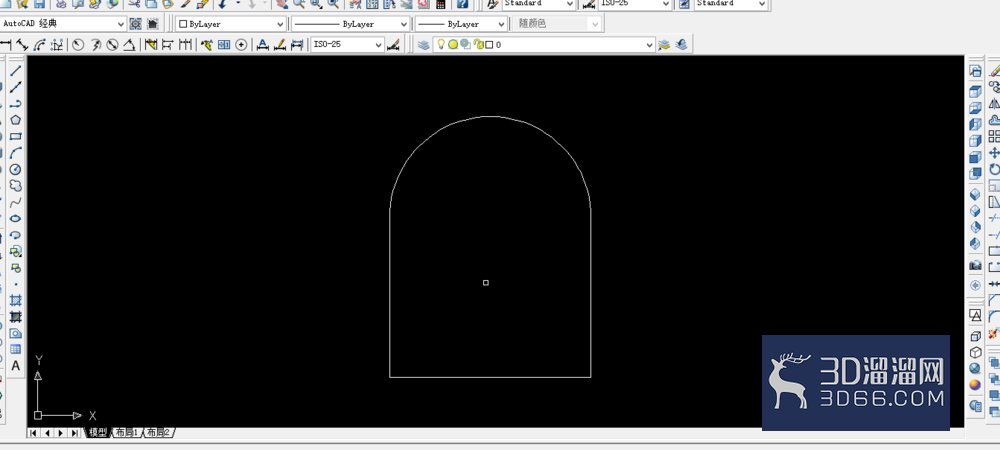1000x450 pixels.
Task: Expand the ByLayer linetype dropdown
Action: pyautogui.click(x=350, y=24)
